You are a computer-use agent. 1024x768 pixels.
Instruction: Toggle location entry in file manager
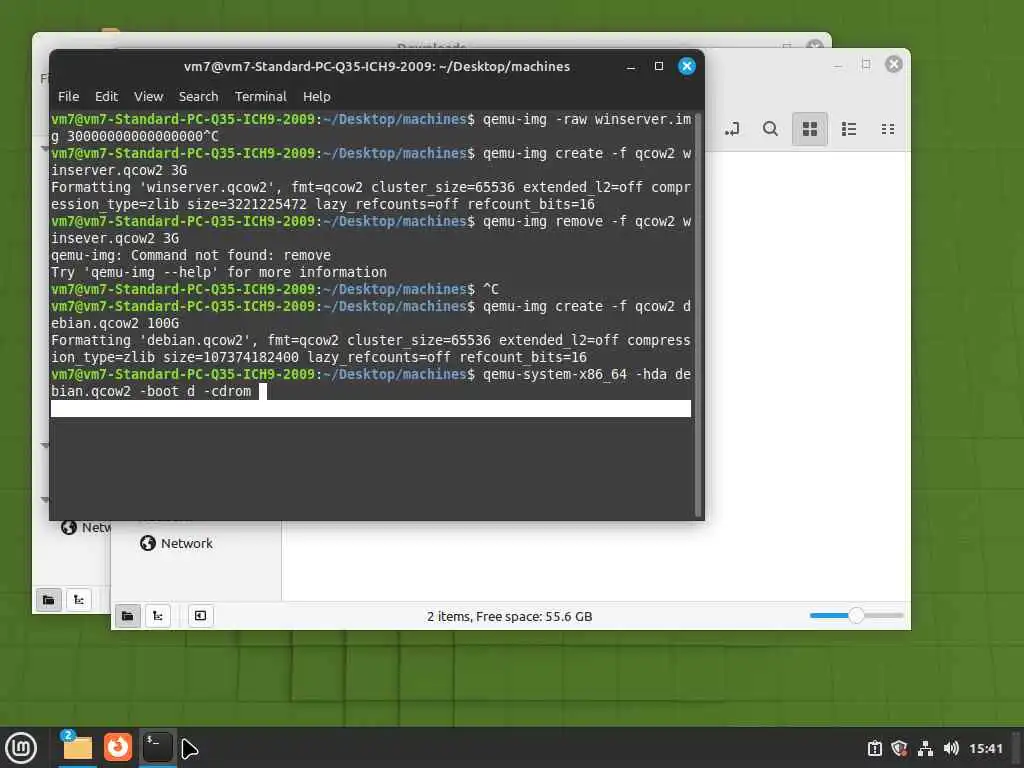[731, 129]
